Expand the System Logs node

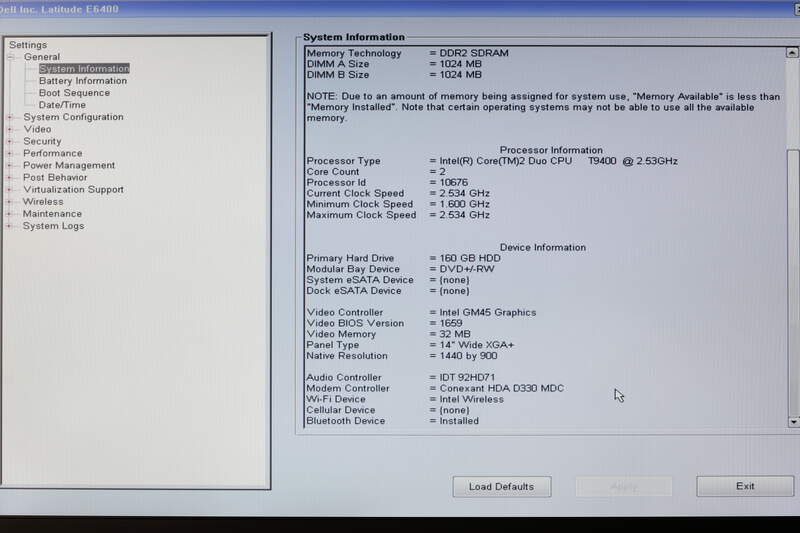click(10, 225)
